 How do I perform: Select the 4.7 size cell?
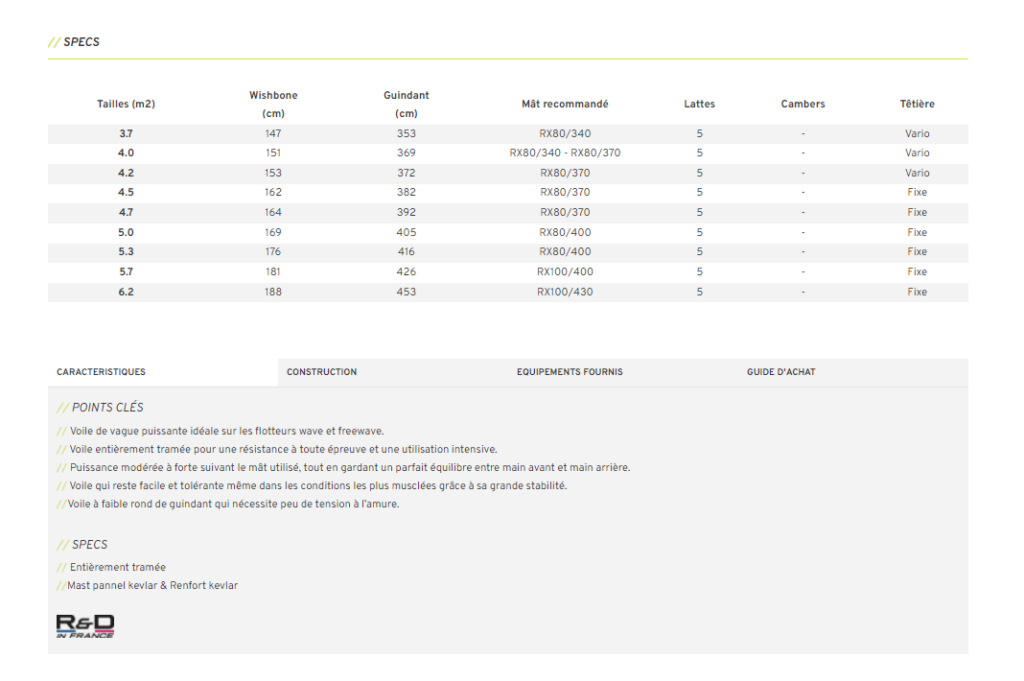pyautogui.click(x=126, y=212)
